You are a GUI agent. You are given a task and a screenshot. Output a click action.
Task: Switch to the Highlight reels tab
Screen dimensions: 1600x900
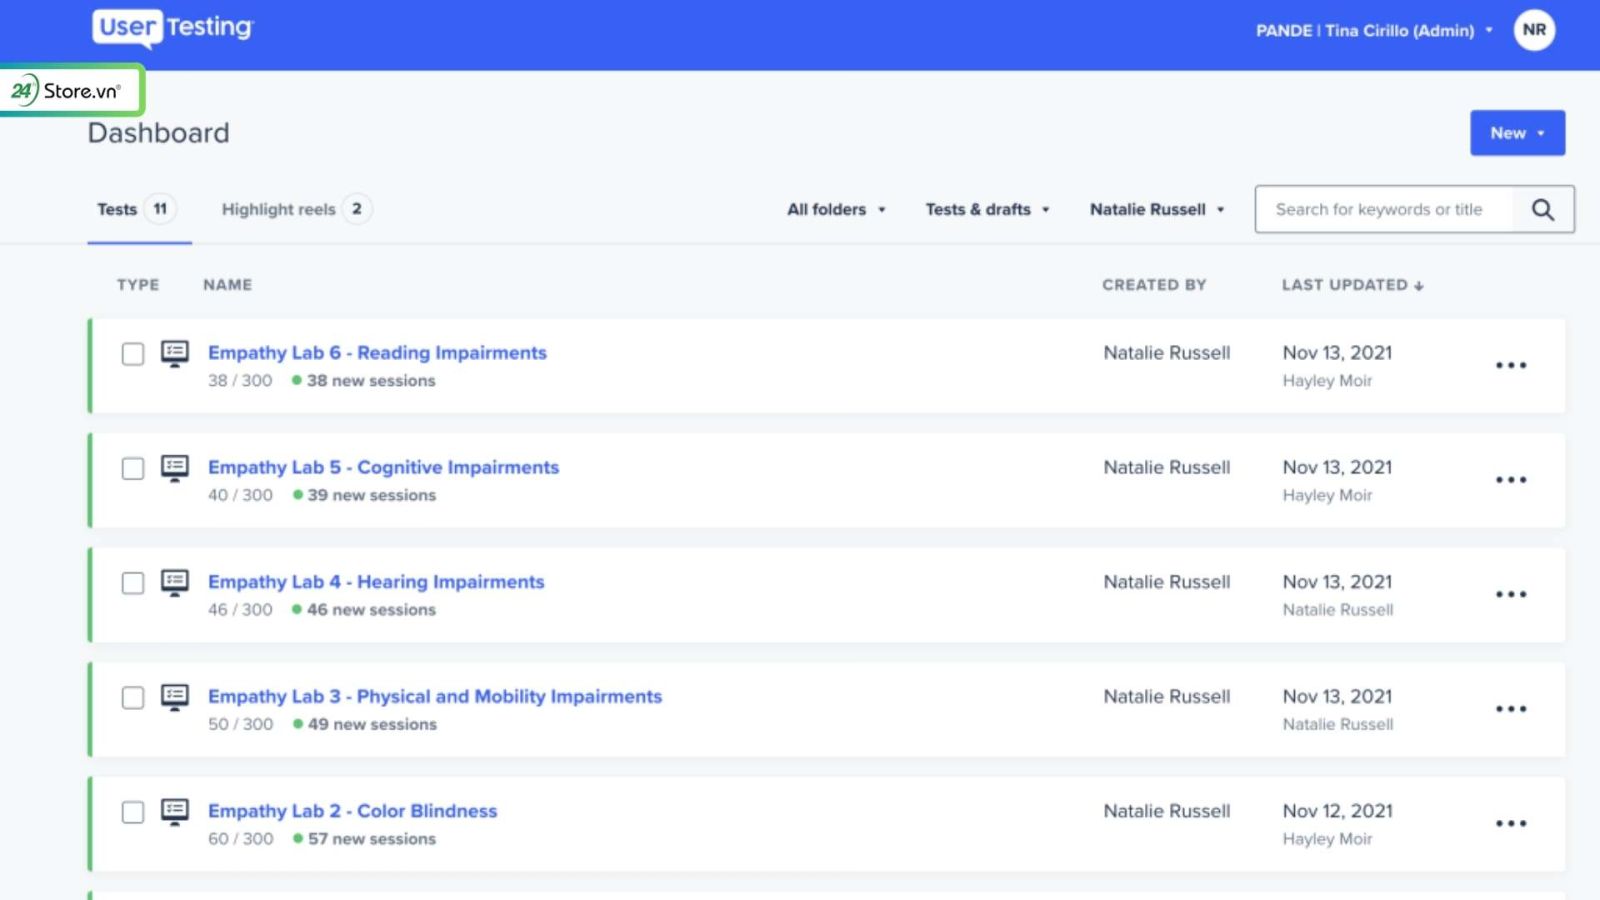(296, 209)
